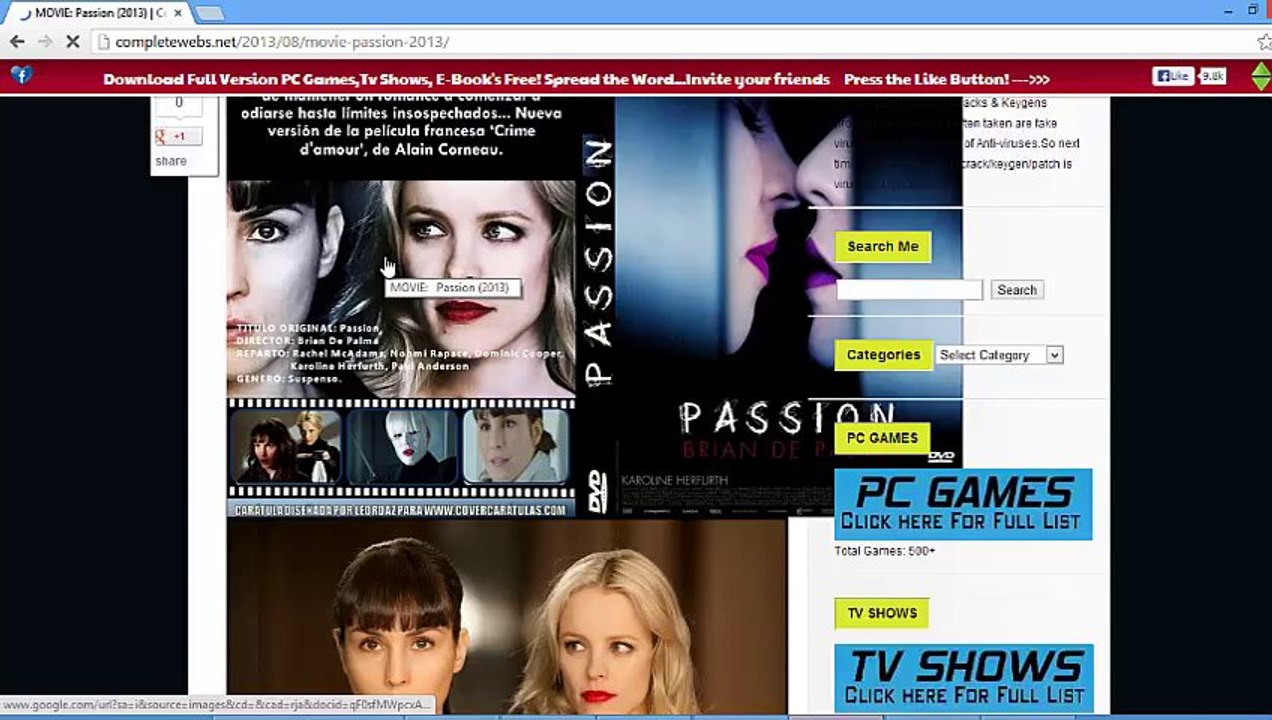The width and height of the screenshot is (1272, 720).
Task: Click first filmstrip thumbnail of two women
Action: (x=287, y=447)
